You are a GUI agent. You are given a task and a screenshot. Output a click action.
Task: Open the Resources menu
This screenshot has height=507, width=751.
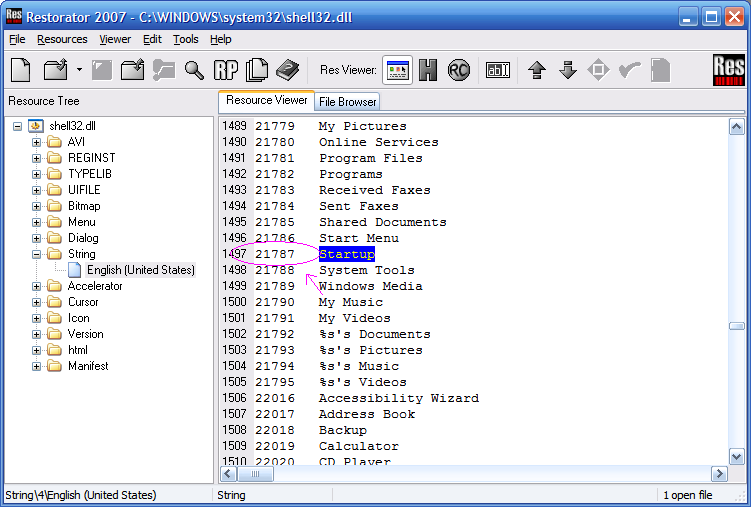pyautogui.click(x=62, y=39)
